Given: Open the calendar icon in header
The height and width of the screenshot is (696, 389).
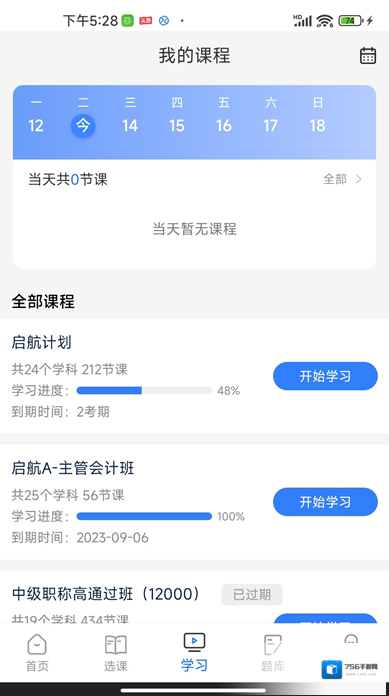Looking at the screenshot, I should coord(368,56).
